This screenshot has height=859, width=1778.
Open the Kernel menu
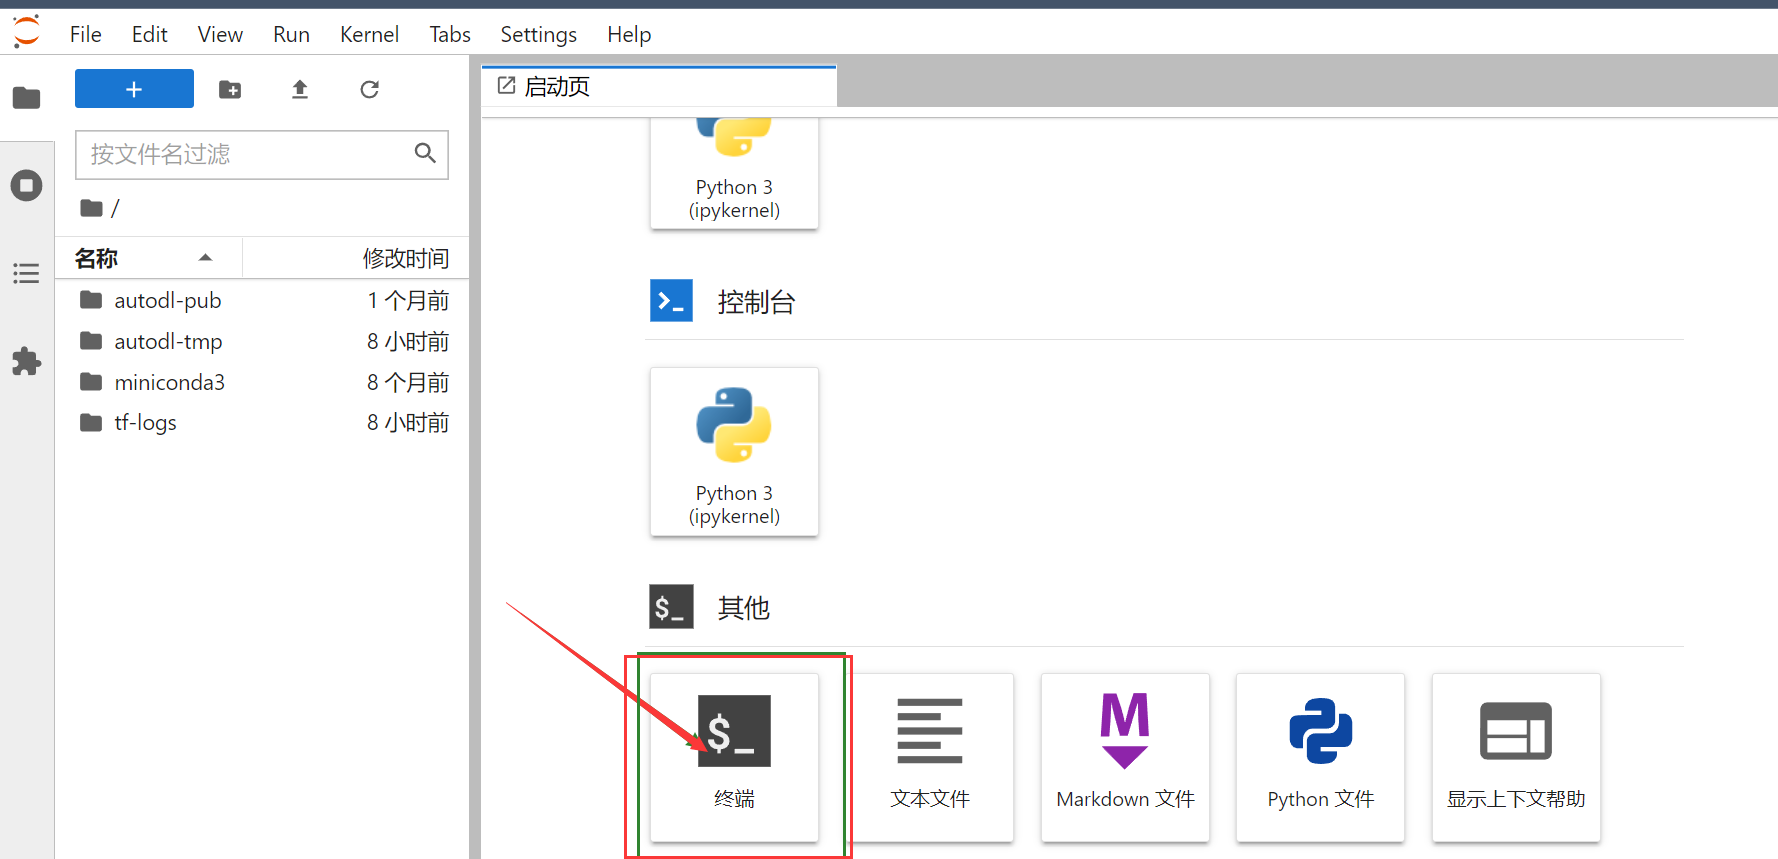369,34
